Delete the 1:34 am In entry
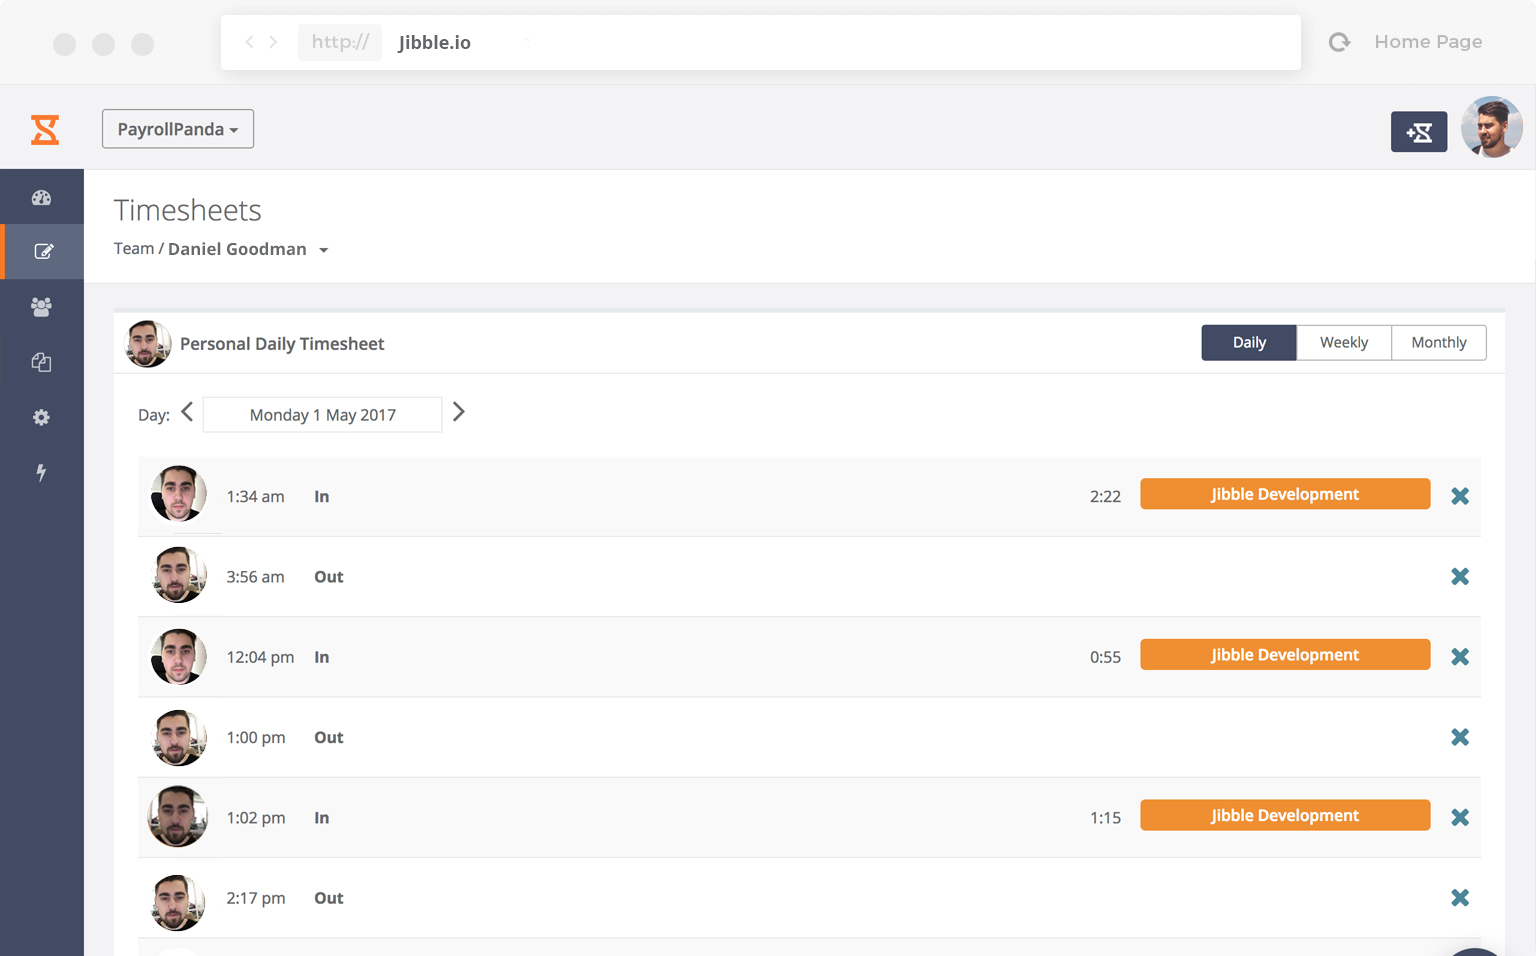 click(1460, 496)
